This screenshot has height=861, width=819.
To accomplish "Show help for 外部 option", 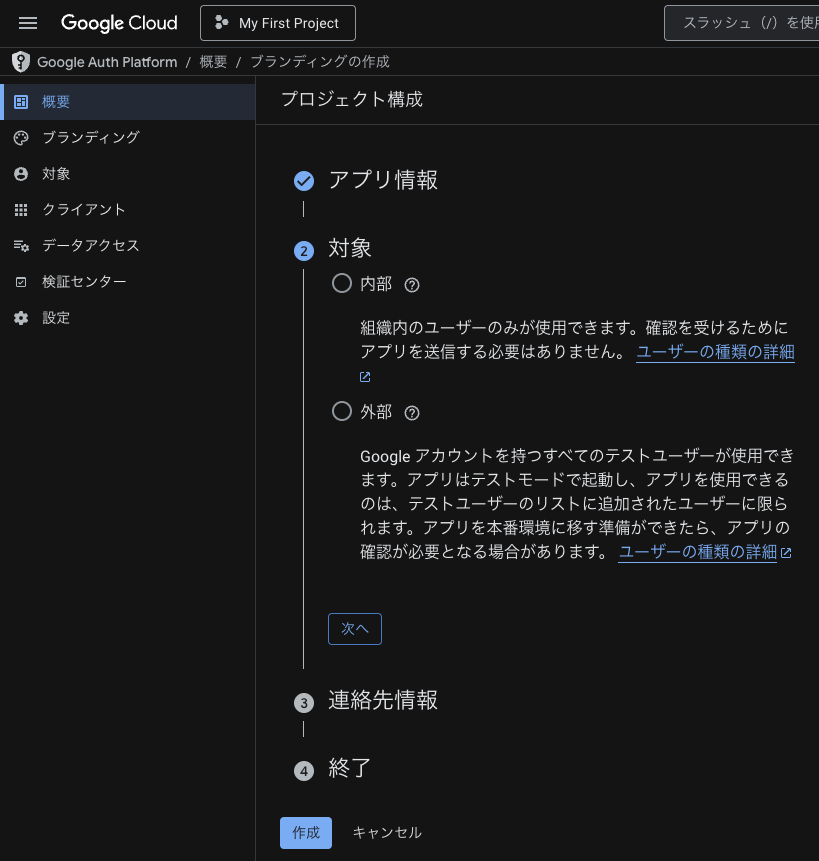I will coord(412,413).
